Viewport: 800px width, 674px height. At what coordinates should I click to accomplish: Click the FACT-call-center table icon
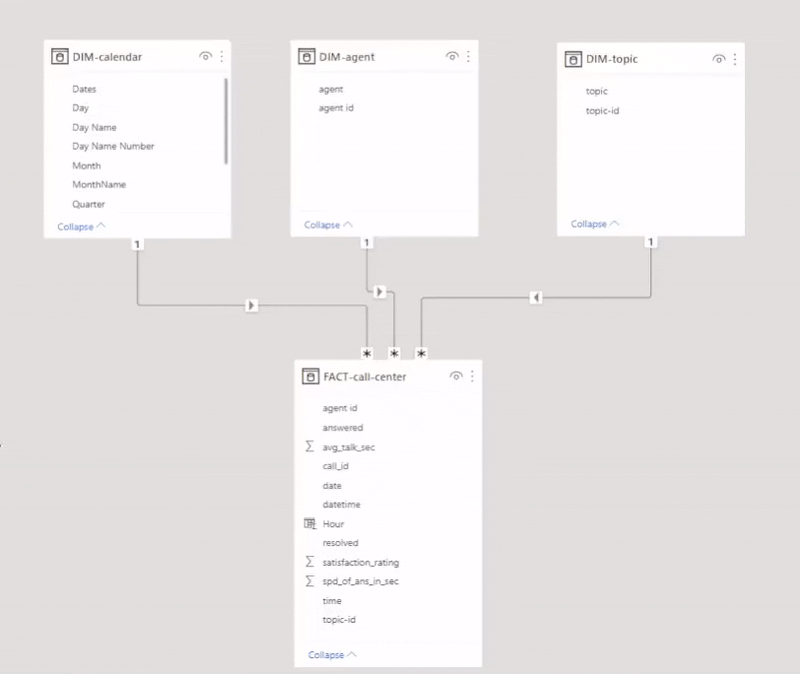pos(311,377)
